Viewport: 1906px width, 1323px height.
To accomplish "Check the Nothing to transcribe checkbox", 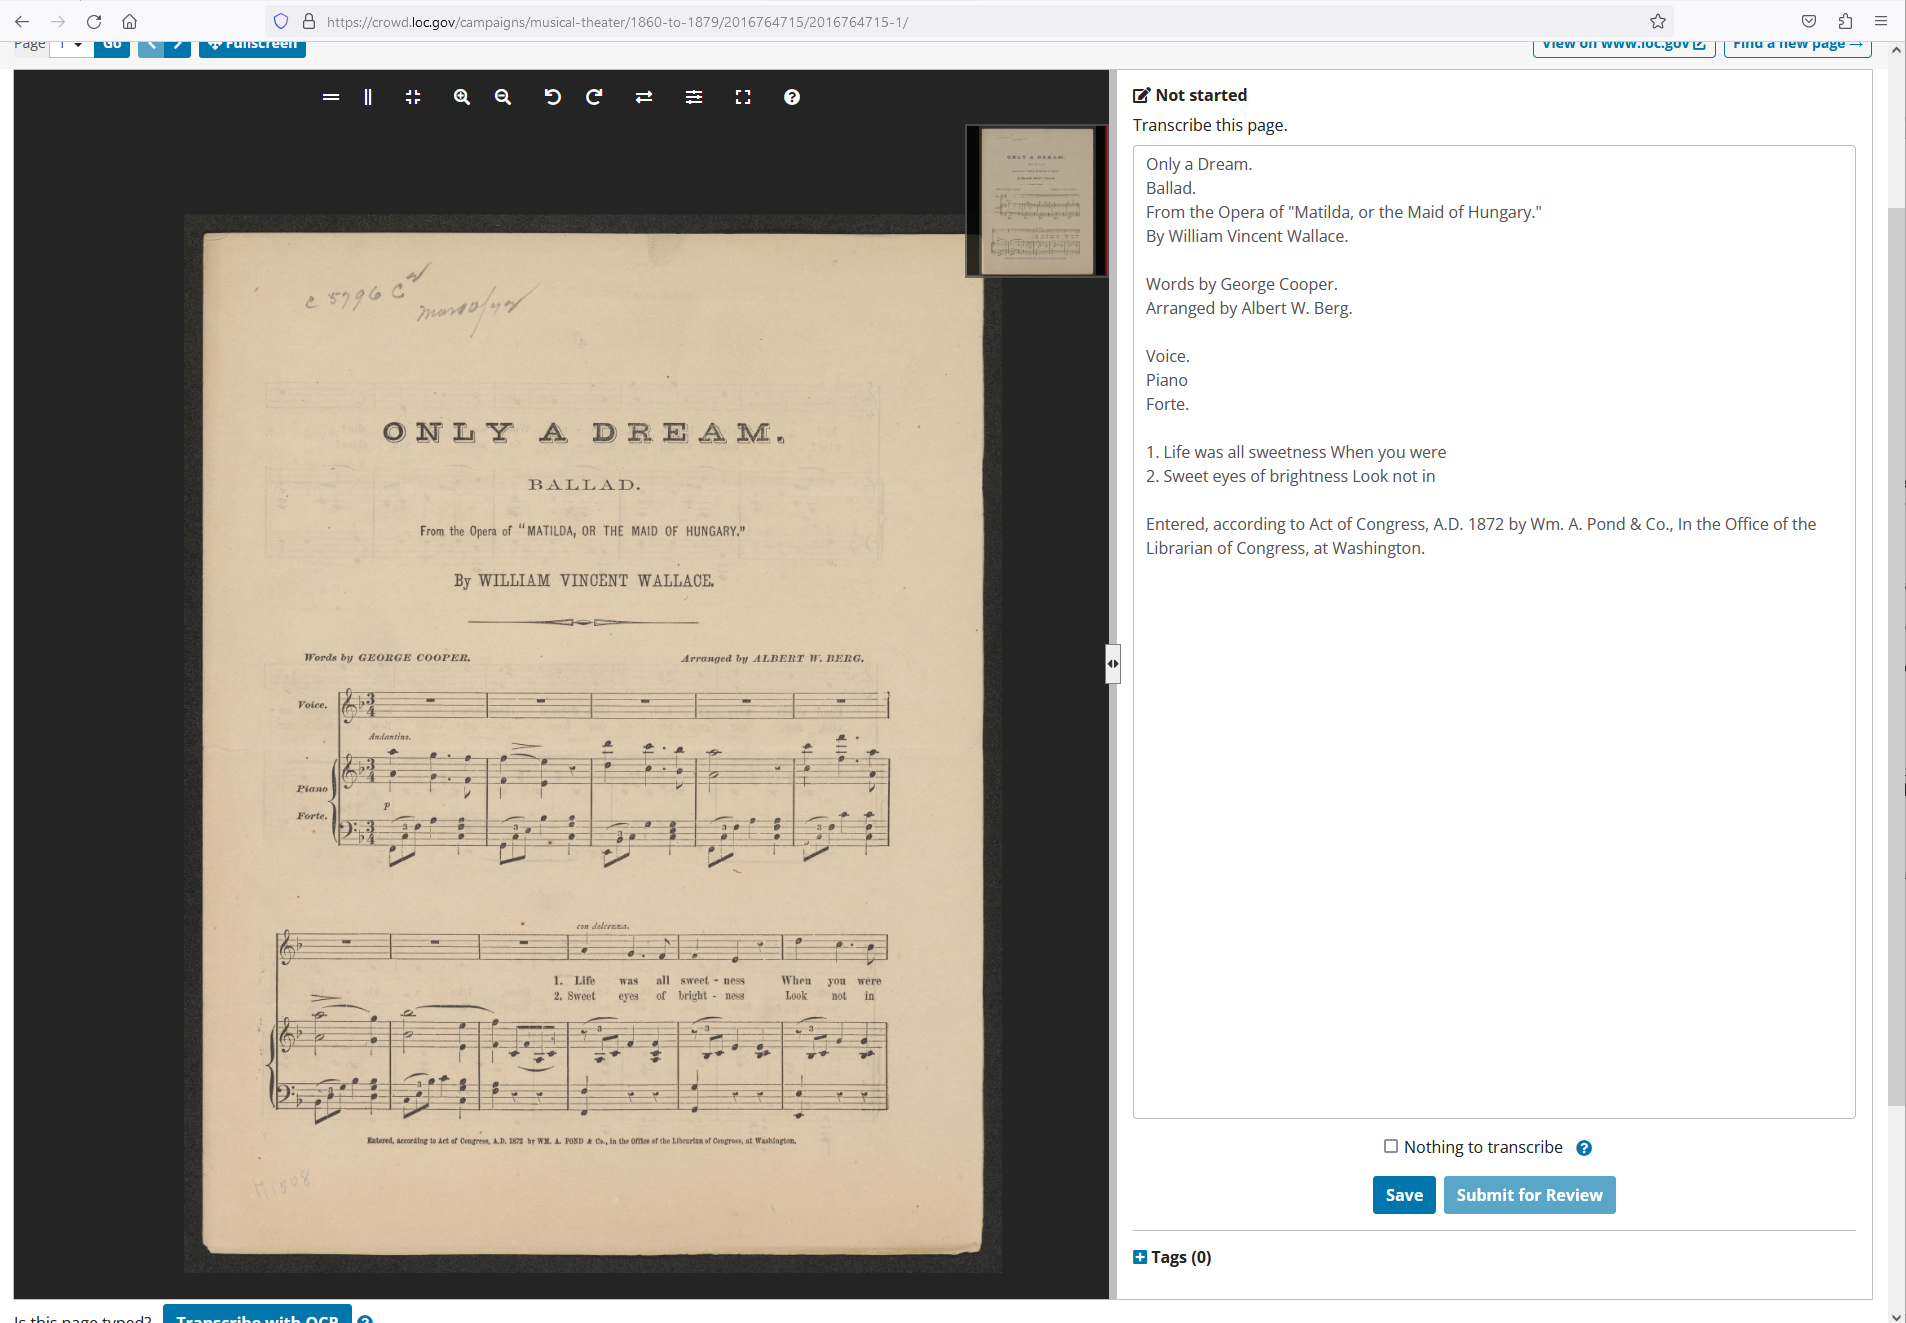I will pyautogui.click(x=1391, y=1146).
